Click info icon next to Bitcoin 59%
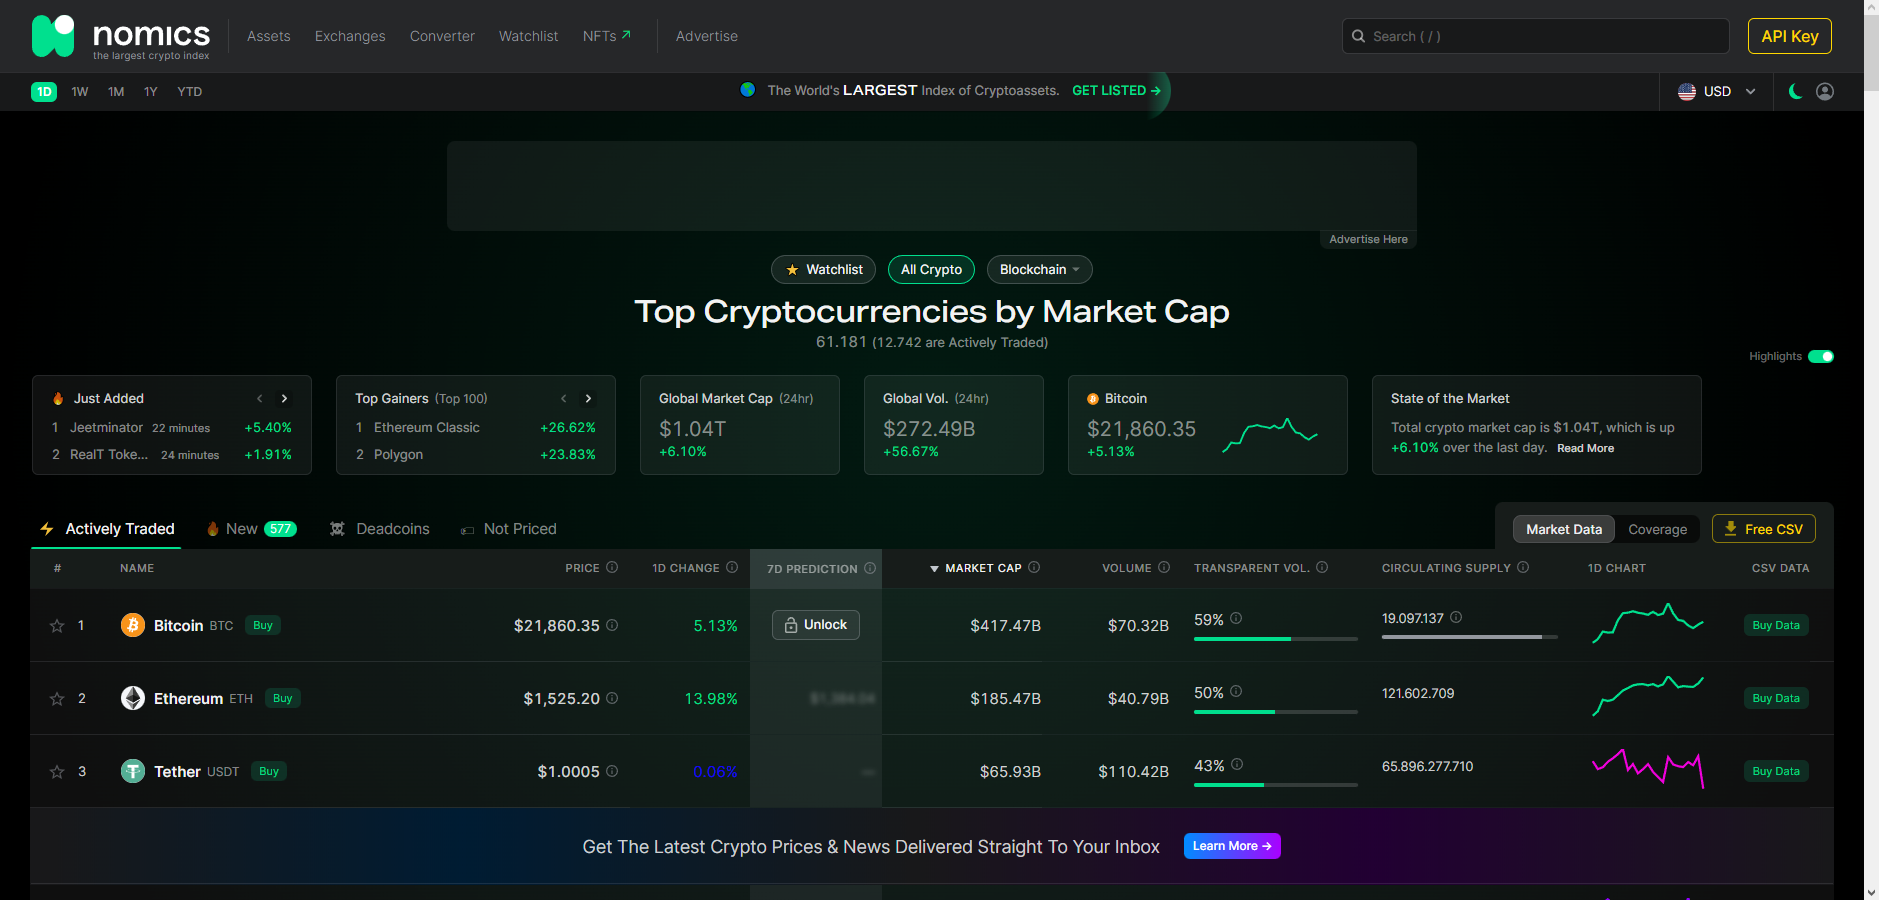 click(x=1236, y=618)
